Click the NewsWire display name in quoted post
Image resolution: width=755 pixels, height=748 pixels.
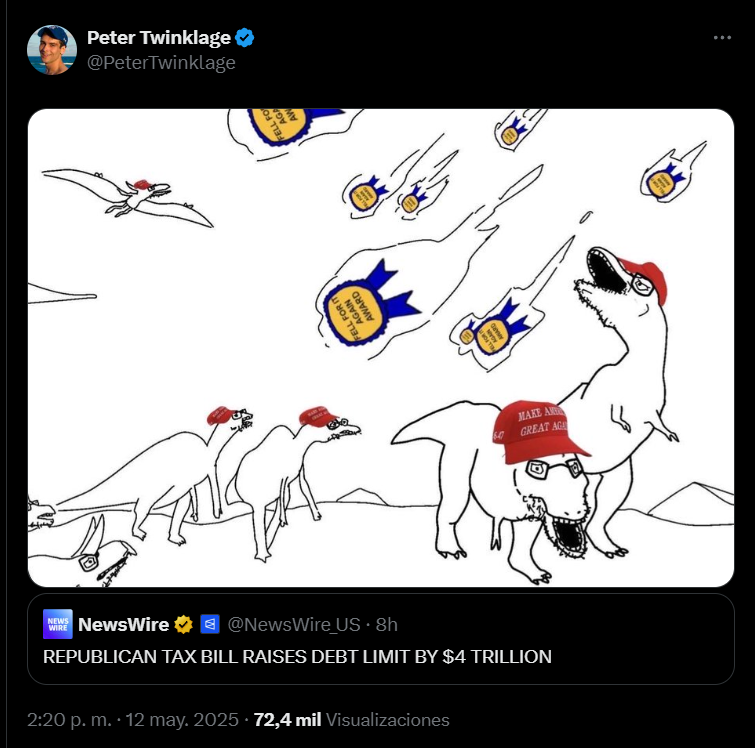(x=123, y=624)
